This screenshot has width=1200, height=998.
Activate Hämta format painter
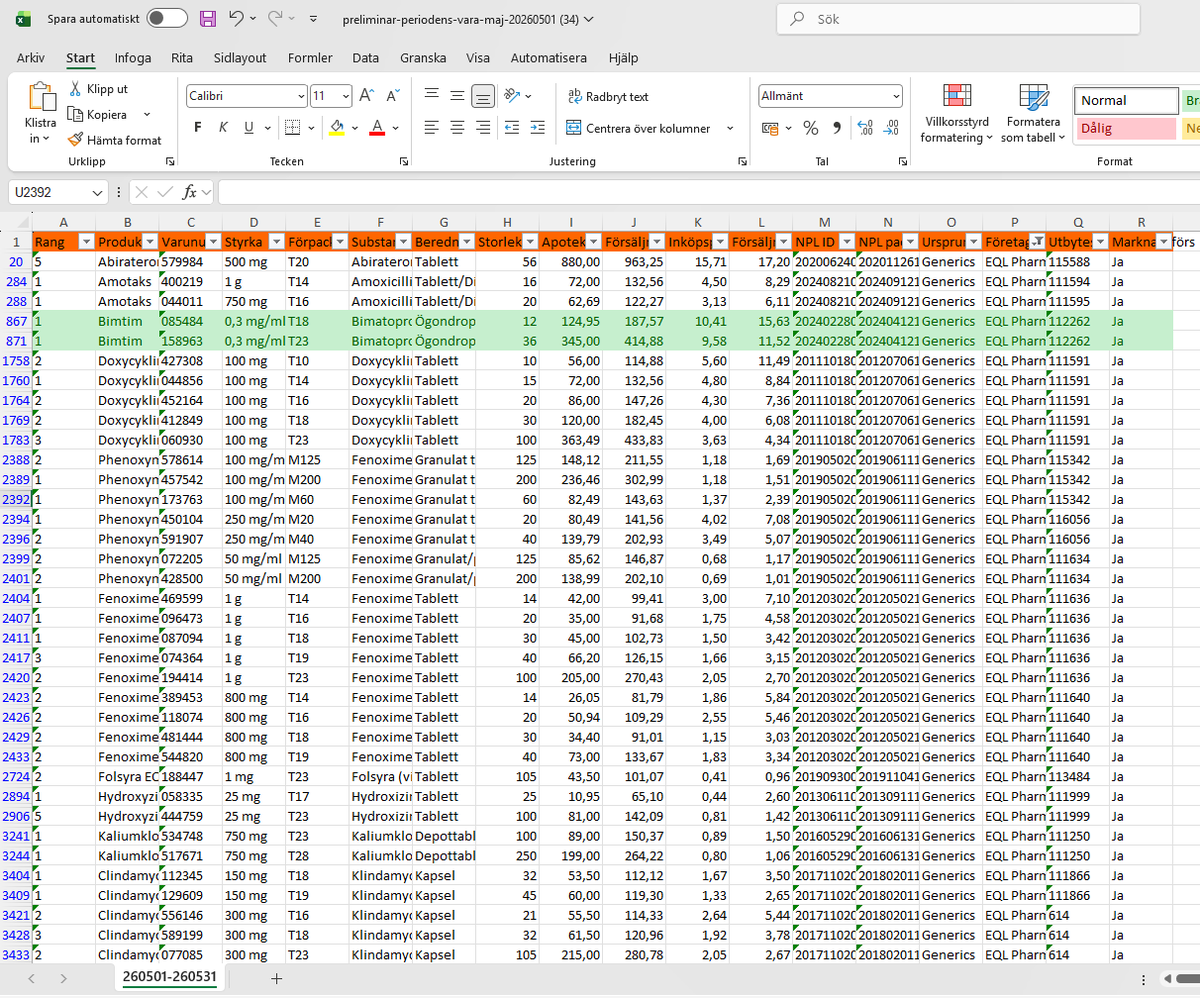tap(115, 141)
